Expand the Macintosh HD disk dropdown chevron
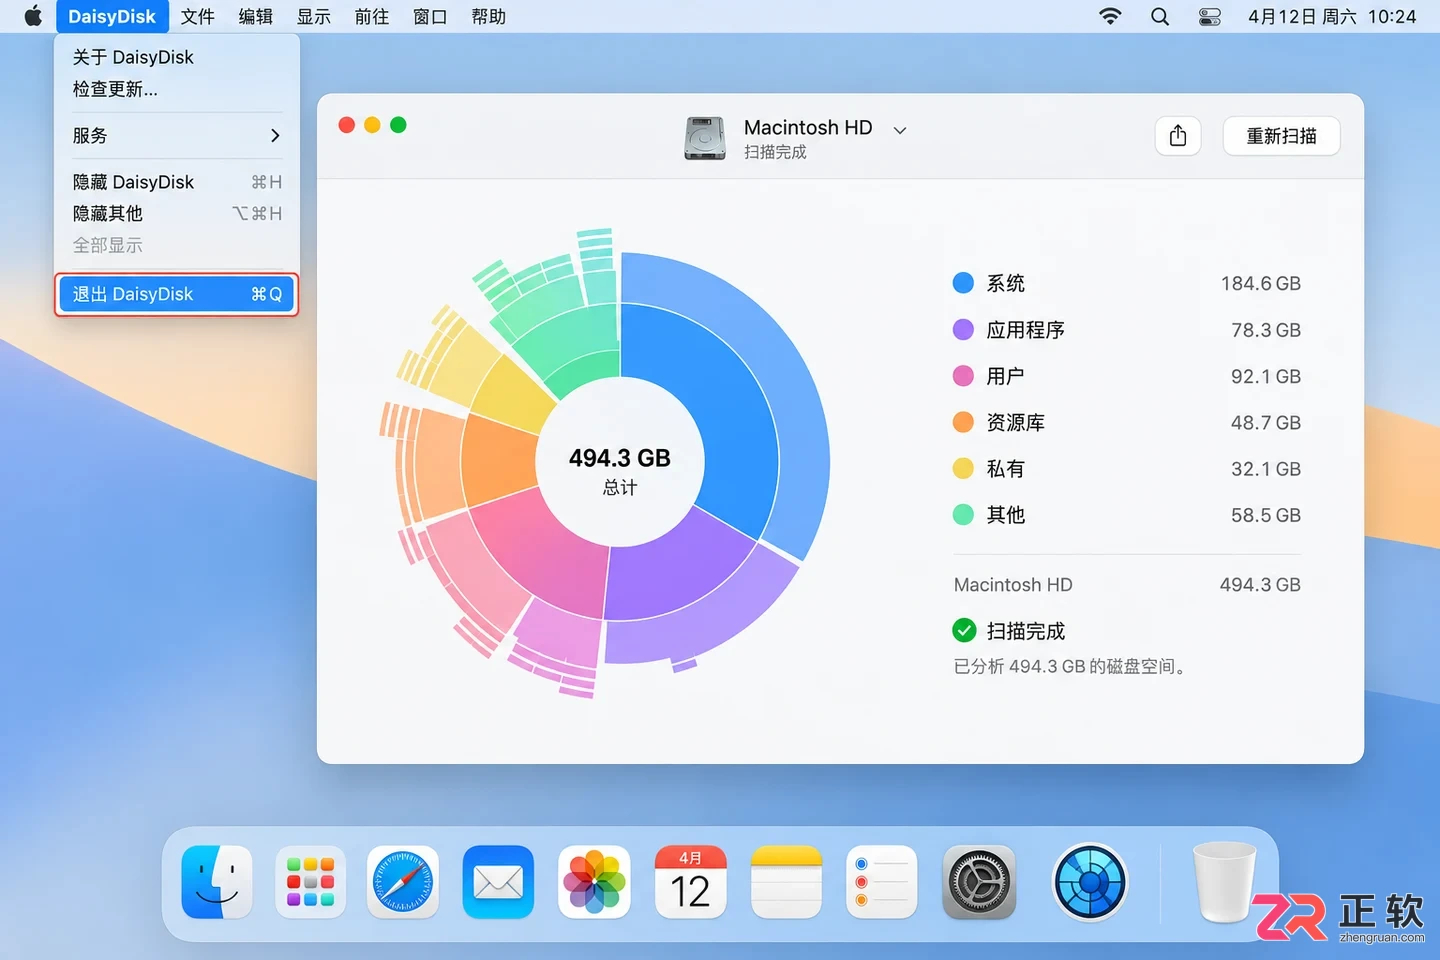 (900, 130)
